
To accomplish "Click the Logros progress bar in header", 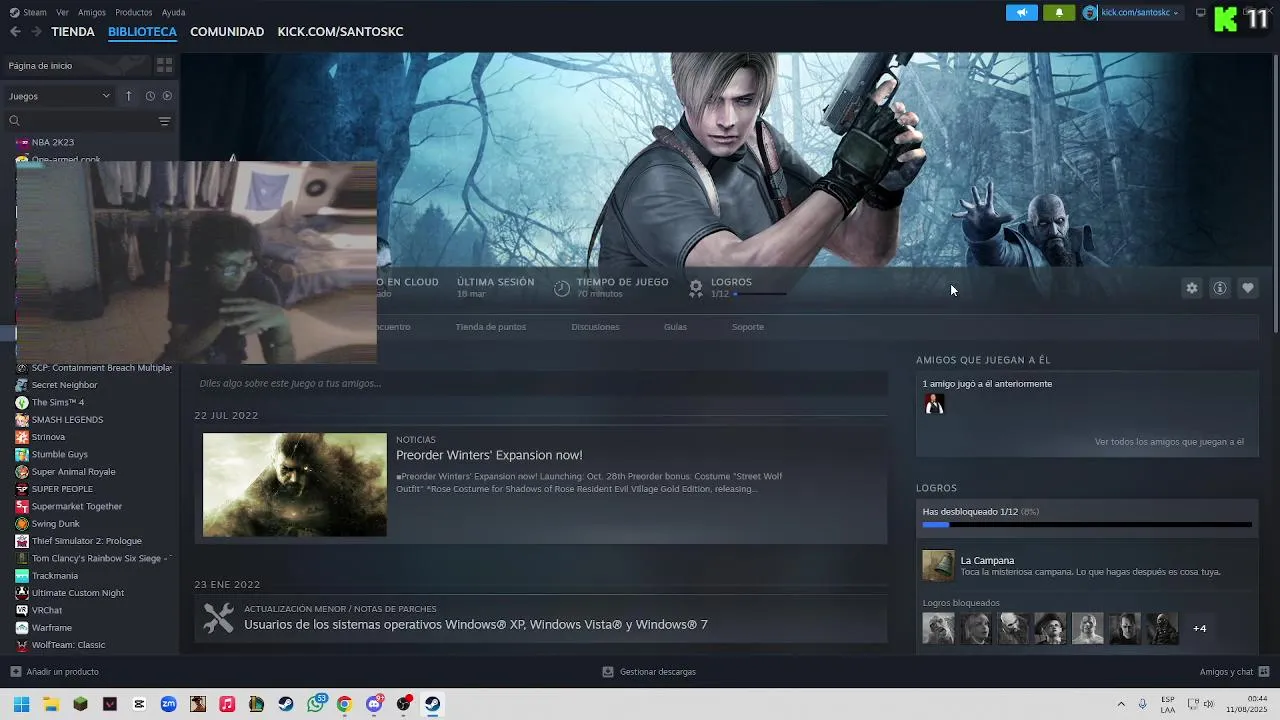I will (760, 294).
